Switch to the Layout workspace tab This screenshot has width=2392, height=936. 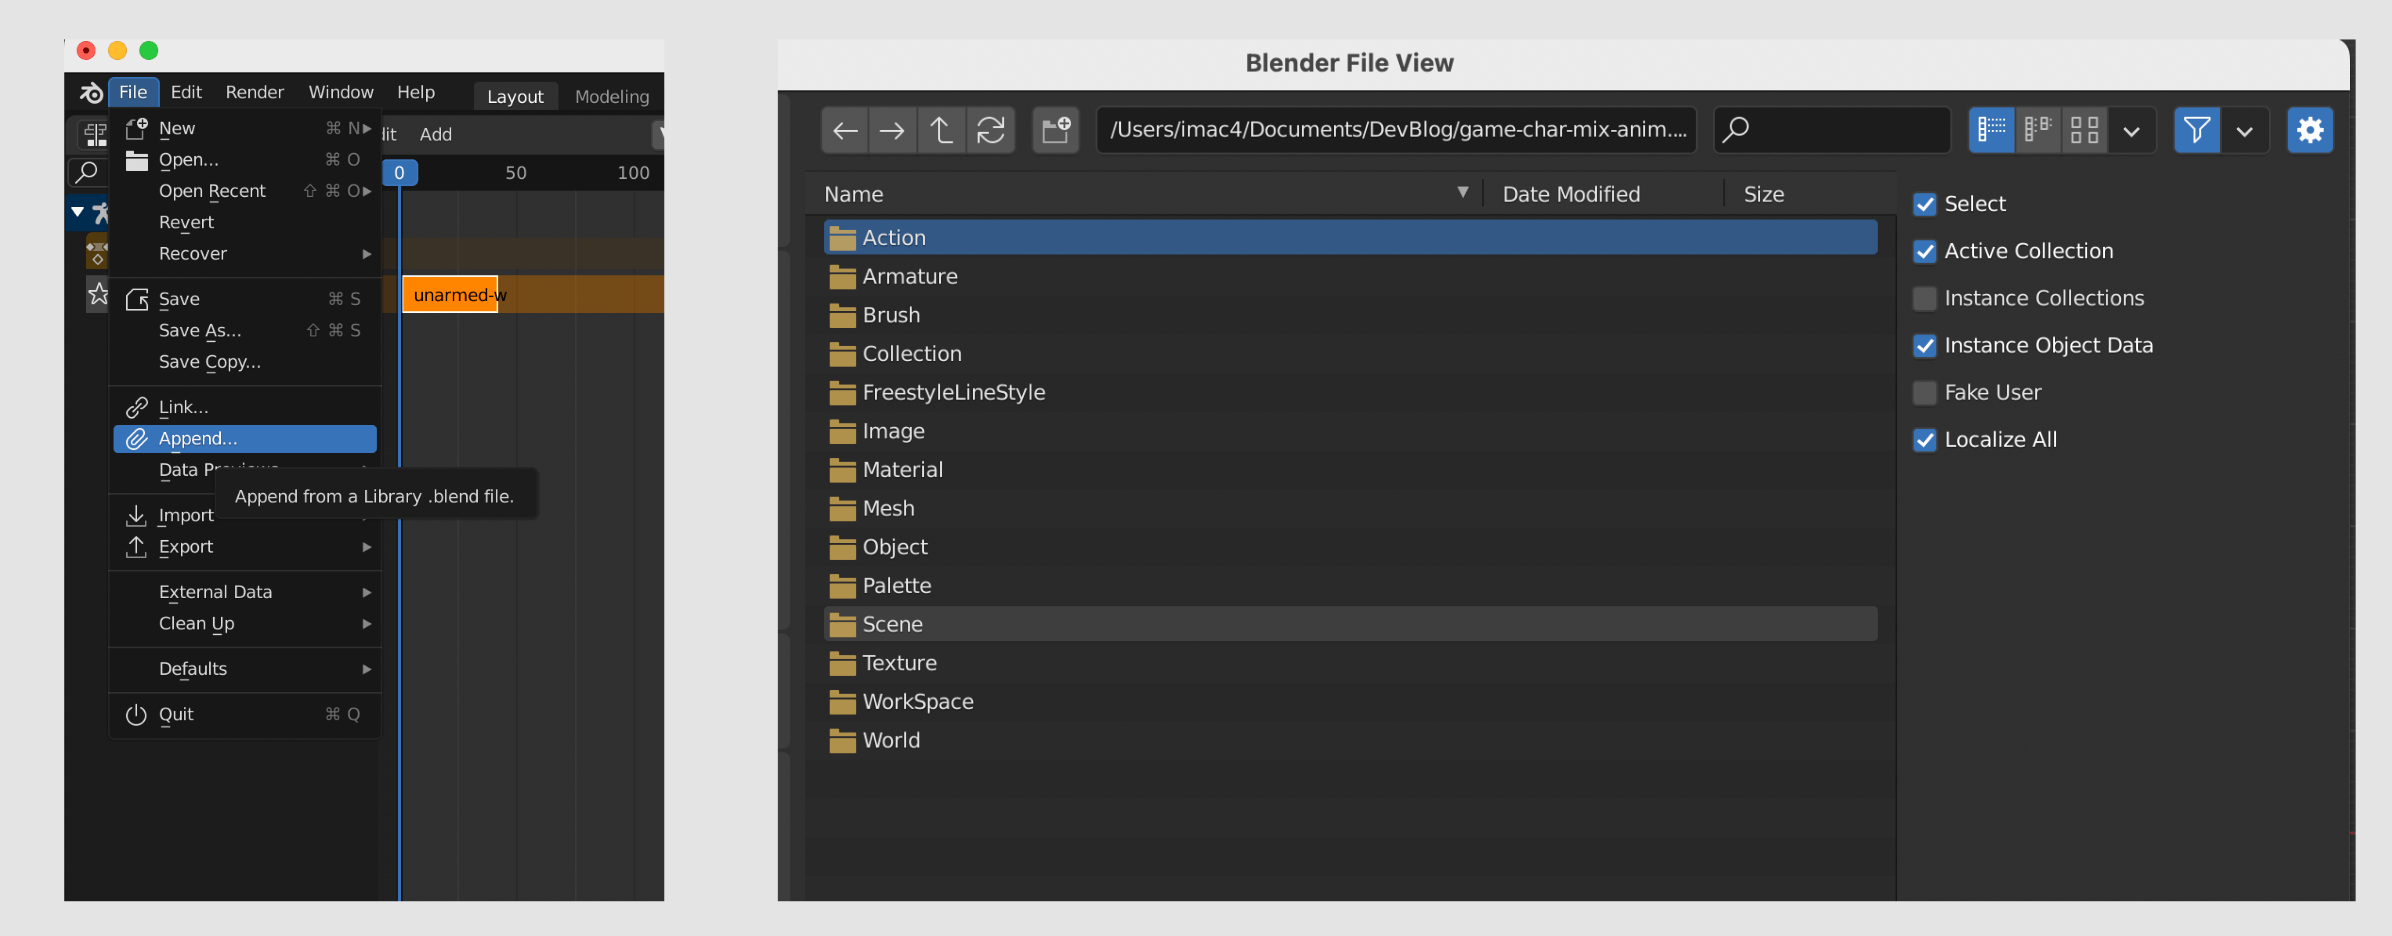click(515, 96)
